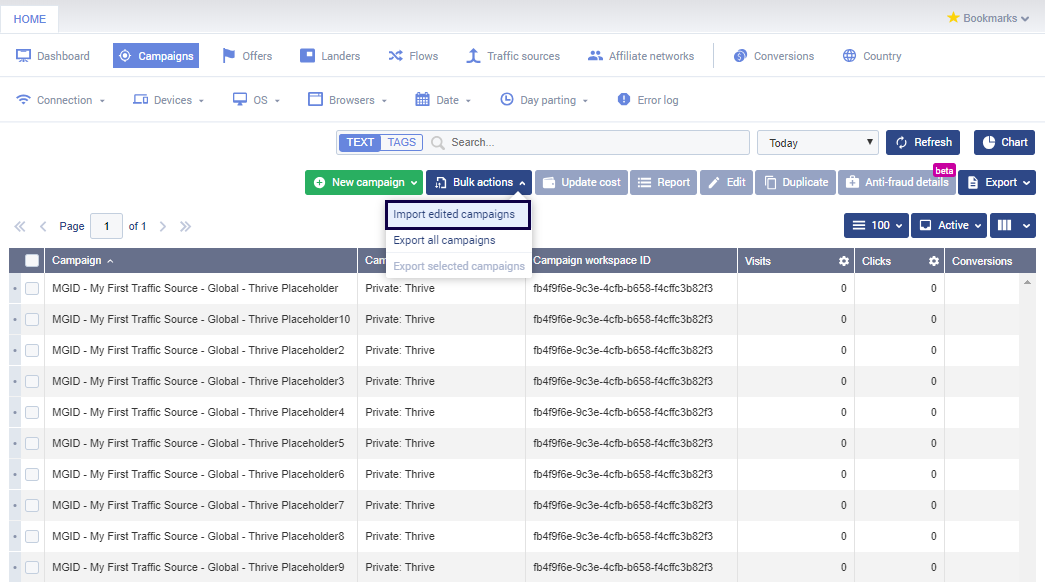
Task: Expand the Today date range dropdown
Action: [817, 143]
